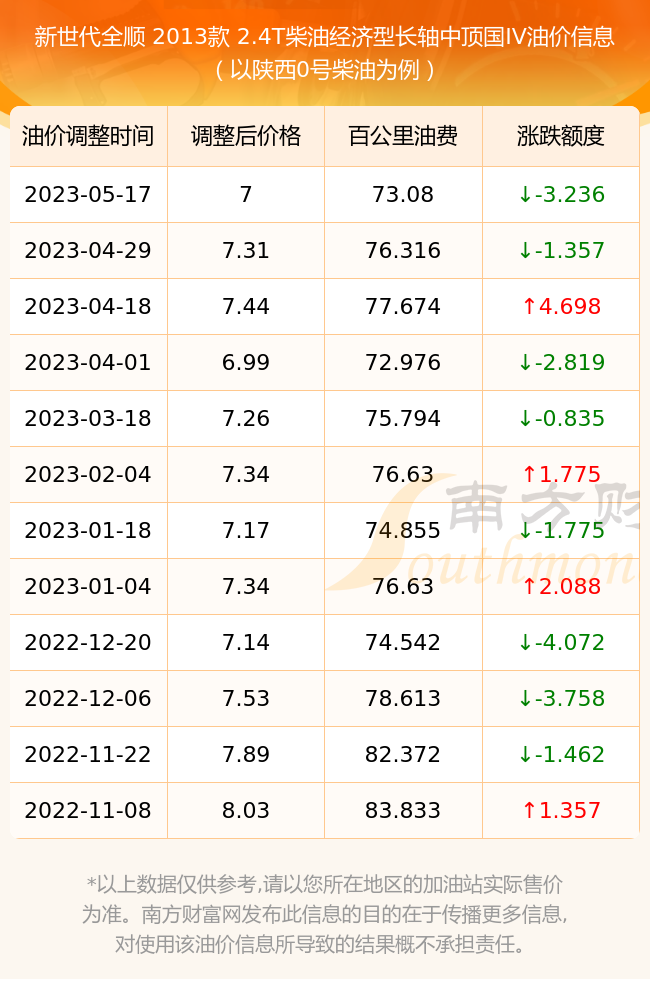Viewport: 650px width, 1000px height.
Task: Click the fuel cost value 83.833
Action: click(403, 811)
